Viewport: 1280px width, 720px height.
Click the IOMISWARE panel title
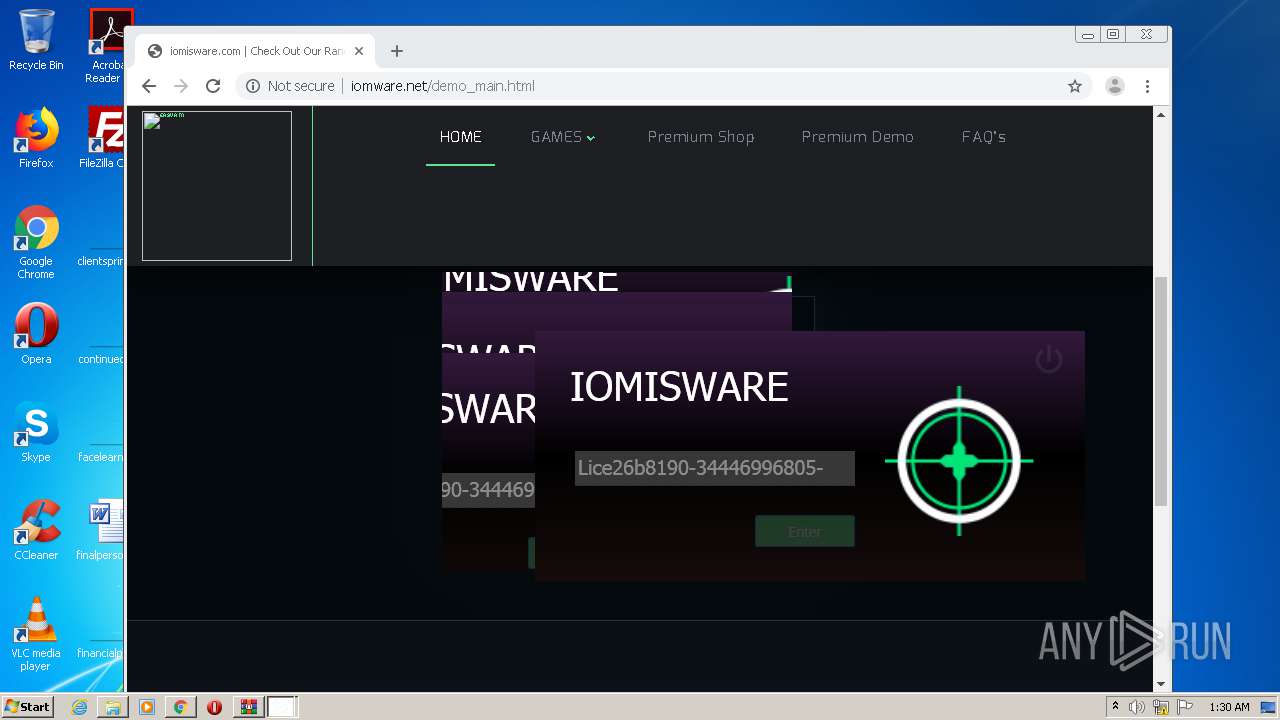pos(679,387)
